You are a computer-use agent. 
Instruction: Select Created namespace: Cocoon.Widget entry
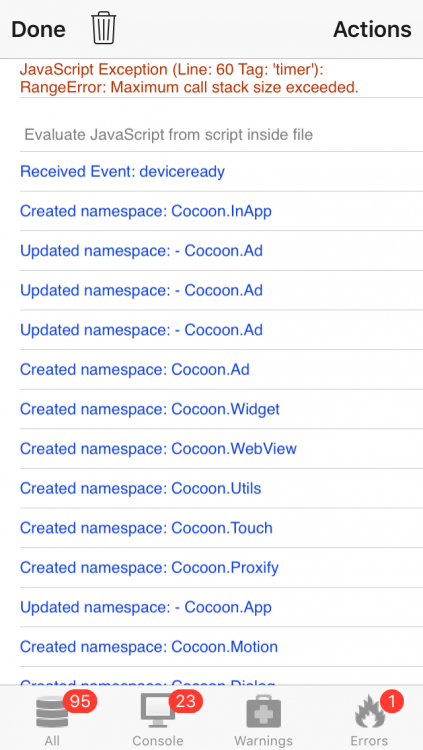pos(221,409)
